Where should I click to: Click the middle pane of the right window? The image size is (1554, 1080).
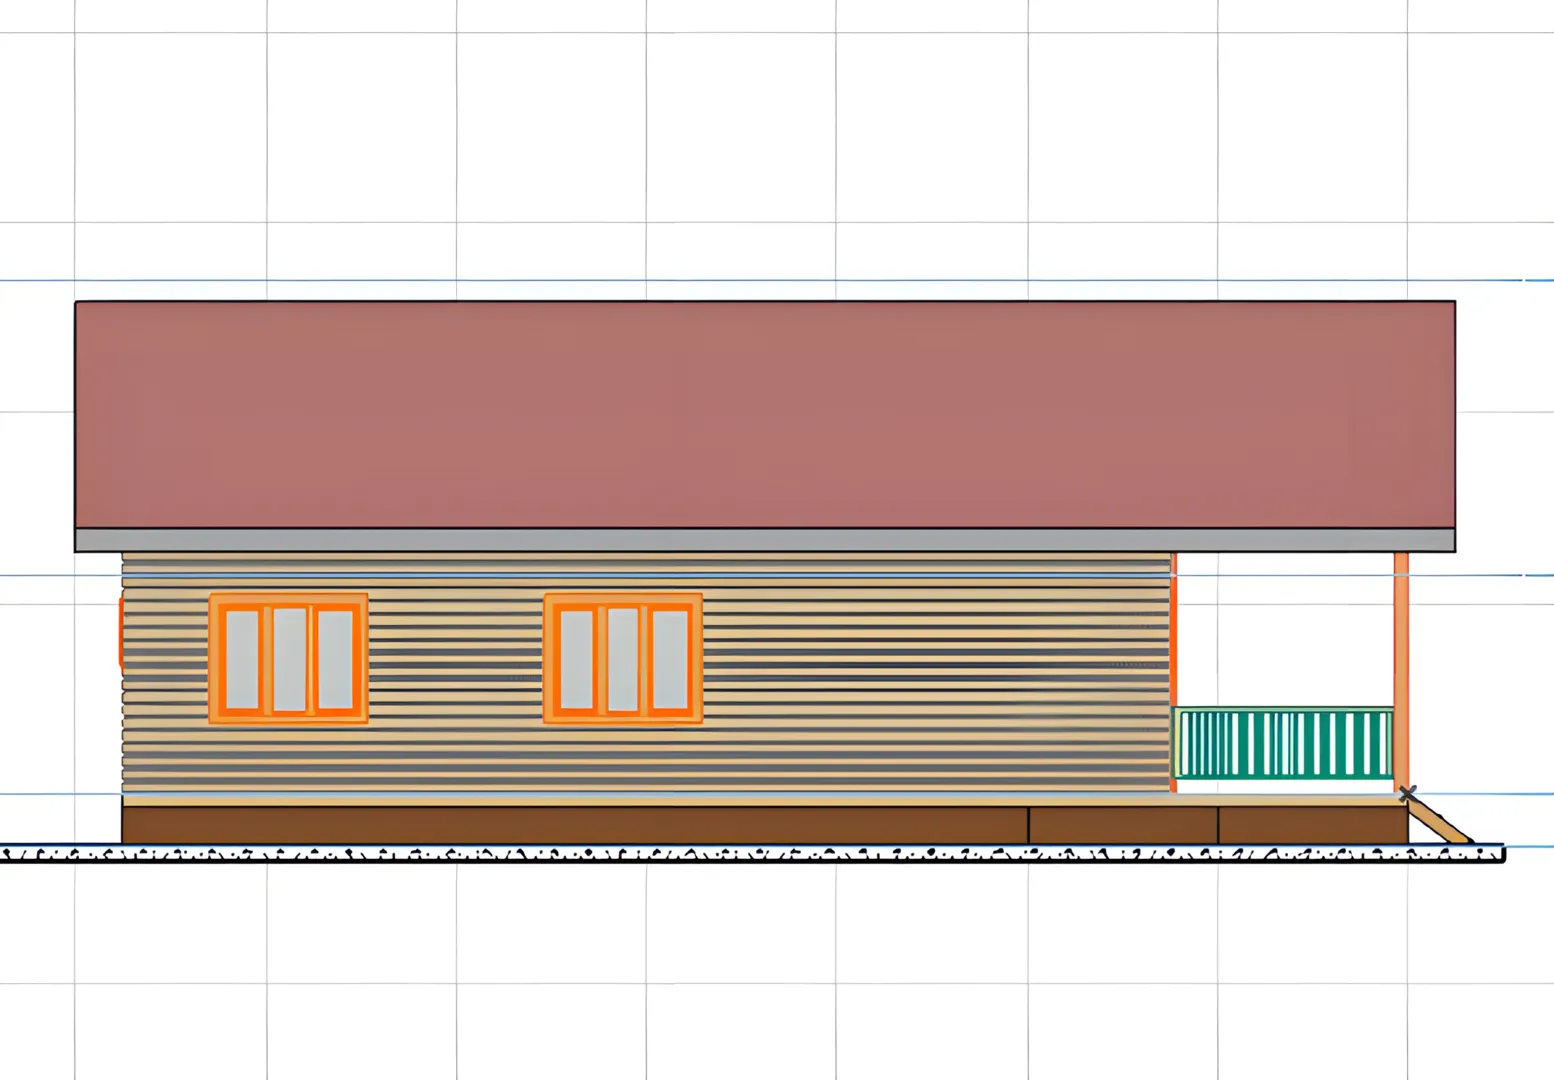pyautogui.click(x=623, y=659)
